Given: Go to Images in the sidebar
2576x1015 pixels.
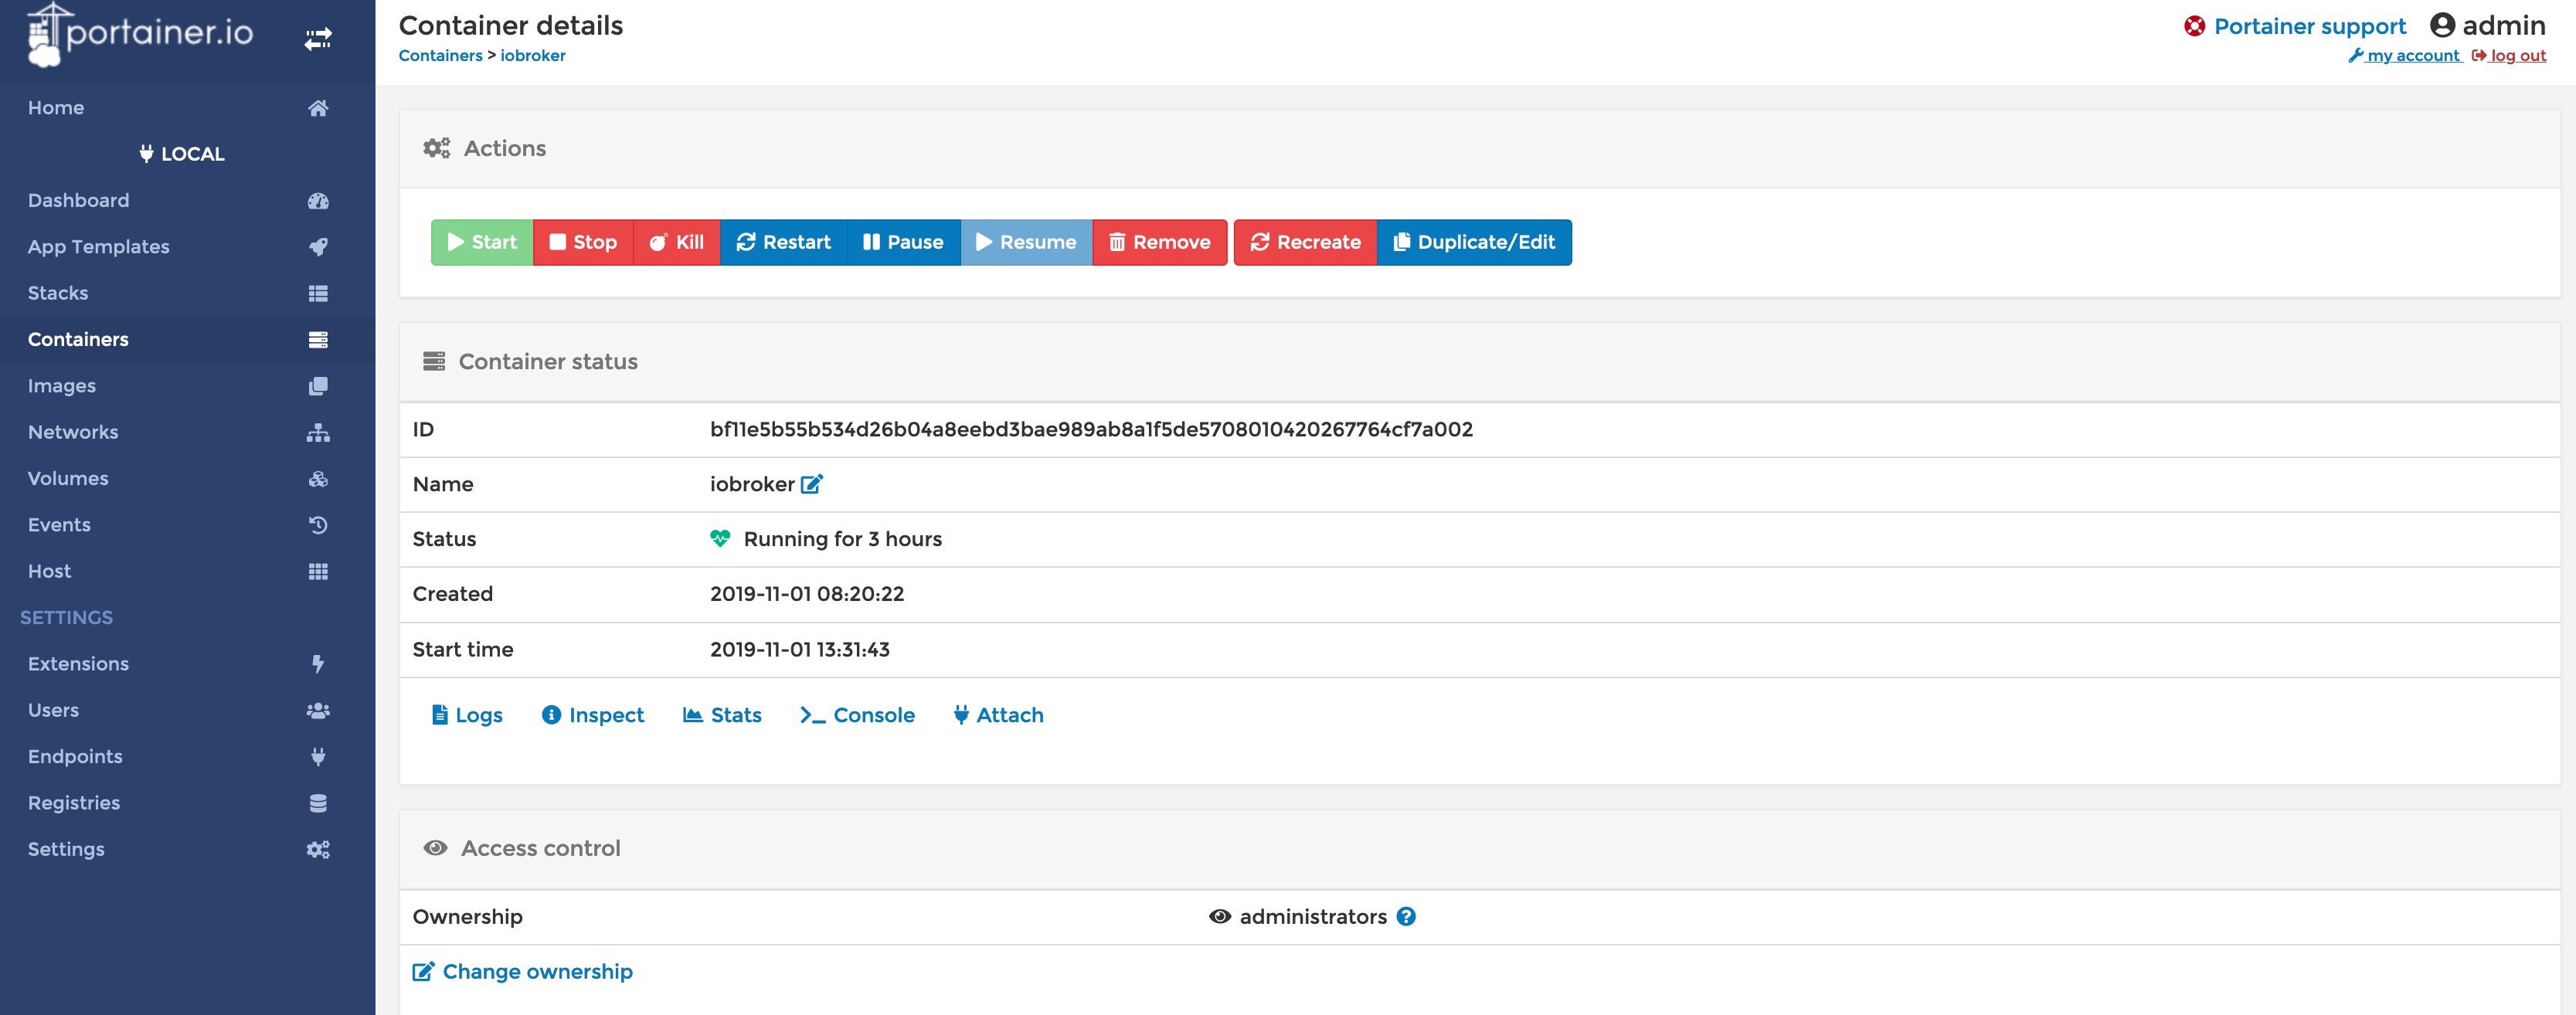Looking at the screenshot, I should pyautogui.click(x=62, y=386).
